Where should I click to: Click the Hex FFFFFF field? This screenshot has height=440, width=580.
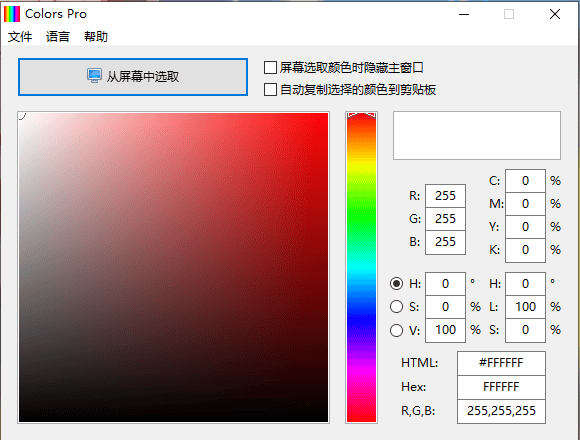coord(501,387)
